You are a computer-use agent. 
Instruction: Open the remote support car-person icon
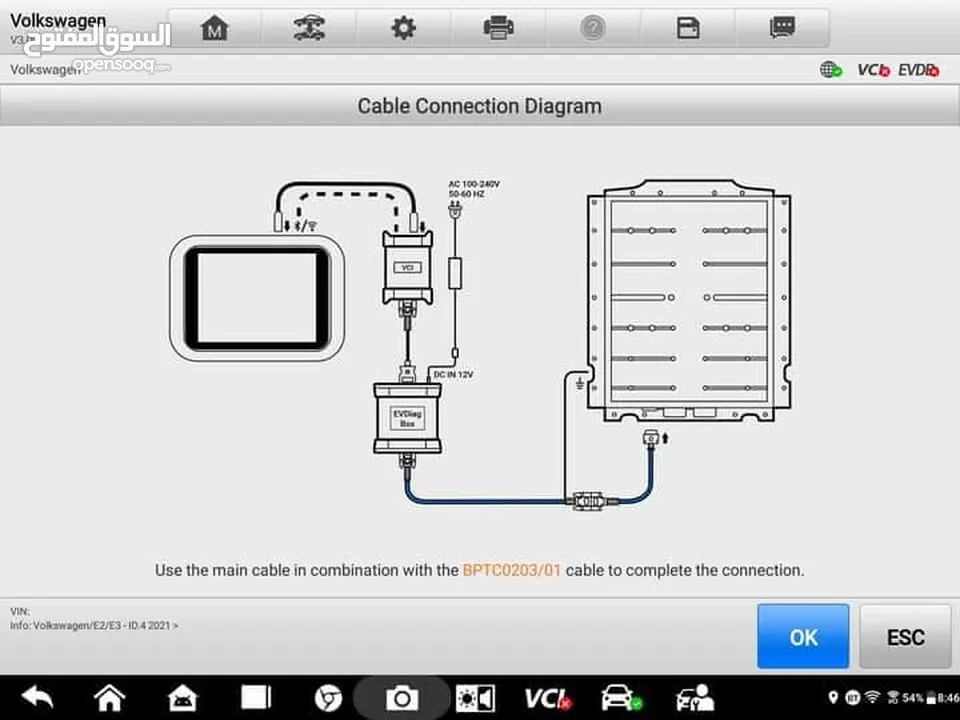[695, 698]
